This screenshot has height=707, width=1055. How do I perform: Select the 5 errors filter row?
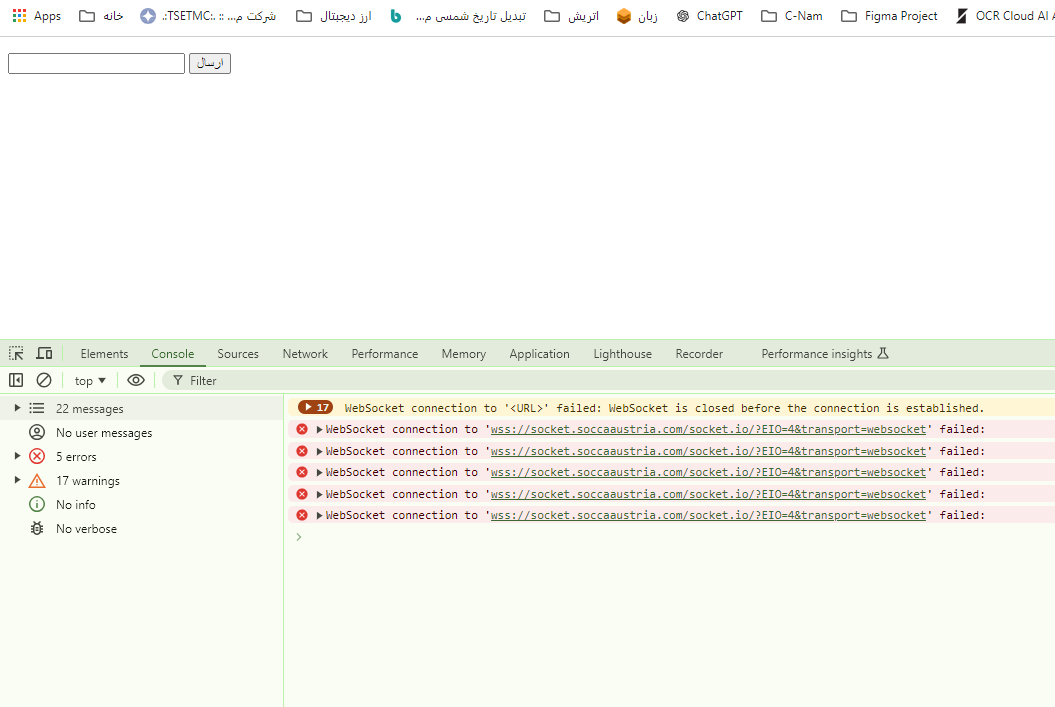(x=141, y=456)
